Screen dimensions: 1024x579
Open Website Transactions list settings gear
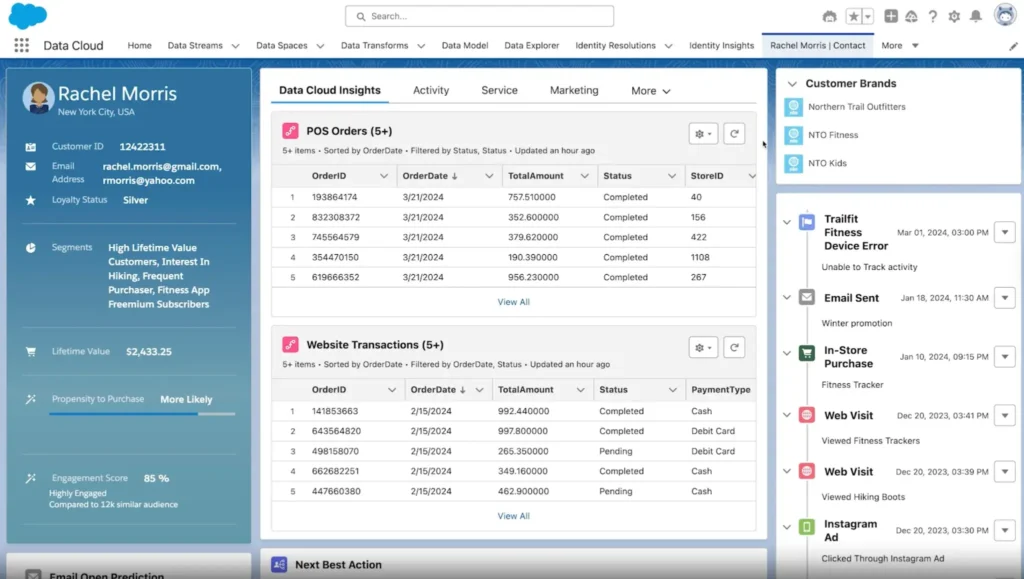tap(703, 347)
